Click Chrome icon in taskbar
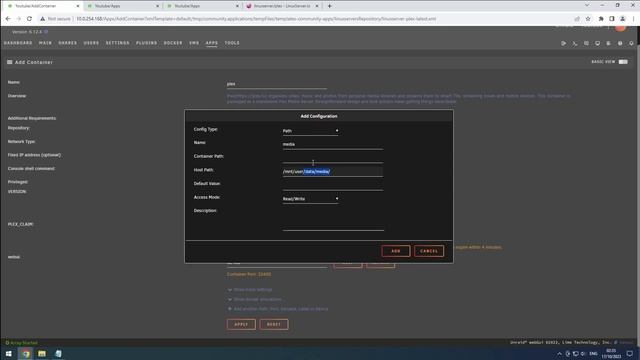The width and height of the screenshot is (640, 360). [26, 353]
